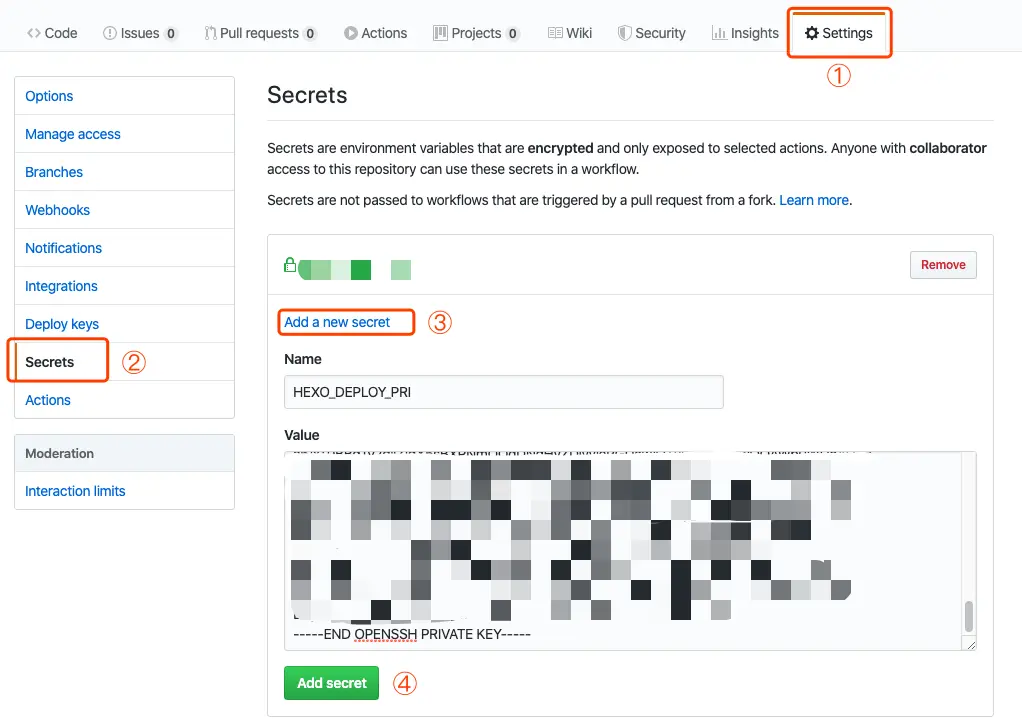
Task: Click the Actions play icon
Action: (x=351, y=33)
